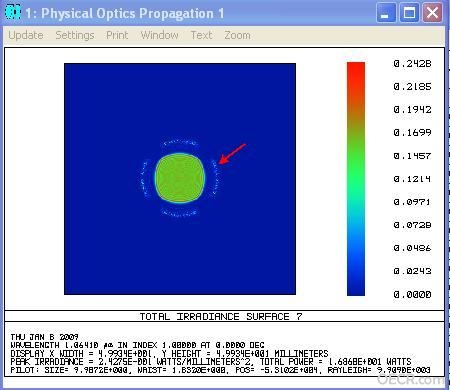
Task: Open the Settings menu
Action: point(75,35)
